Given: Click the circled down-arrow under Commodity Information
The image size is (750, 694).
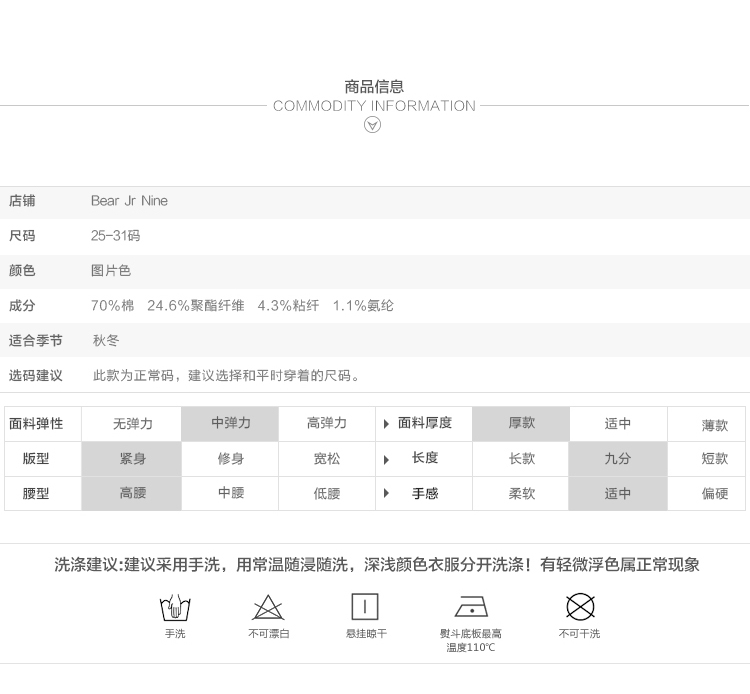Looking at the screenshot, I should point(373,125).
